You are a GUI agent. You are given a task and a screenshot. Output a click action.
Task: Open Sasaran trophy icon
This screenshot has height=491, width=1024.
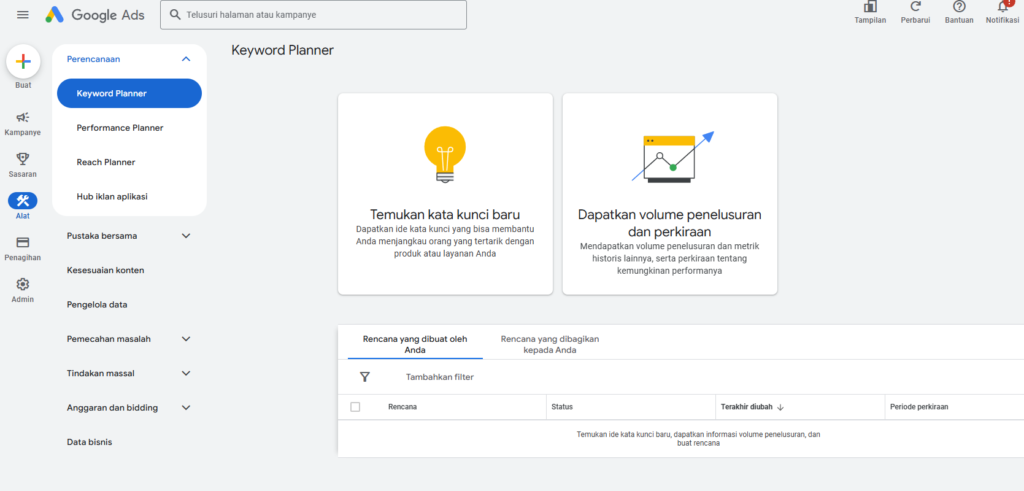tap(23, 159)
